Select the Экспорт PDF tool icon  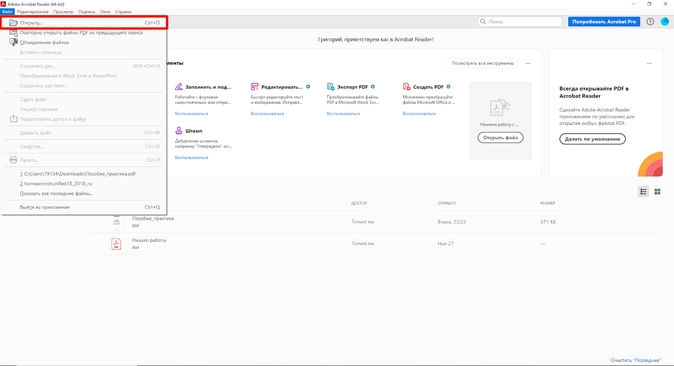pyautogui.click(x=331, y=86)
